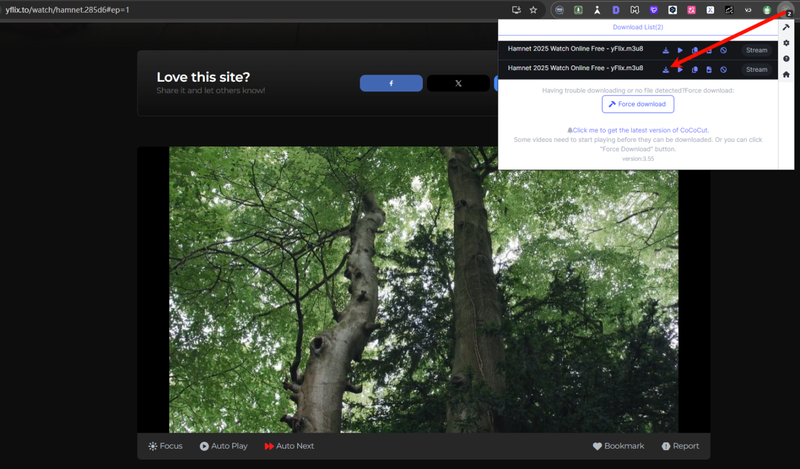
Task: Copy link of first Hamnet m3u8 entry
Action: click(x=694, y=50)
